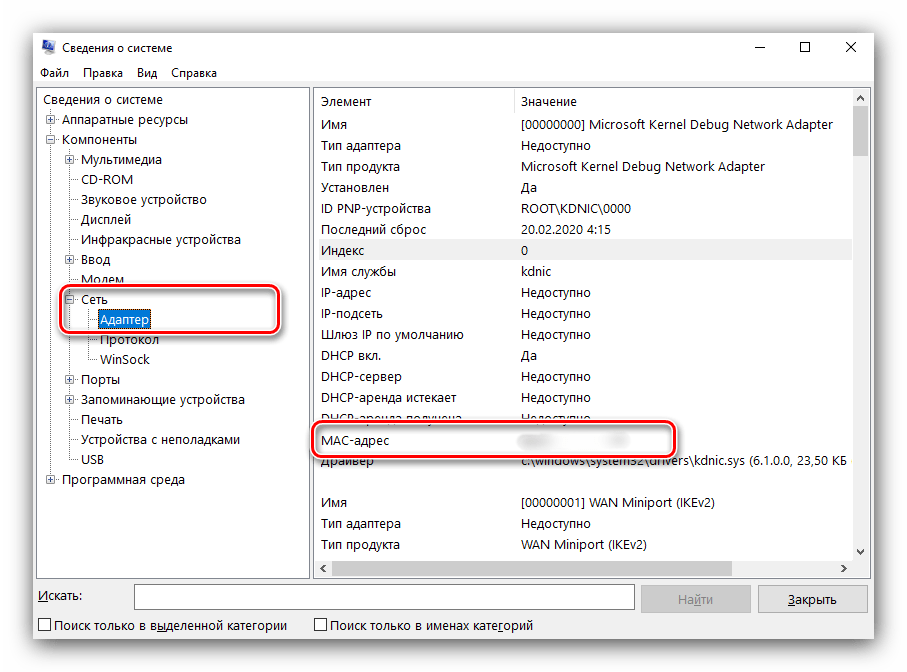Expand the Аппаратные ресурсы tree node

coord(51,120)
